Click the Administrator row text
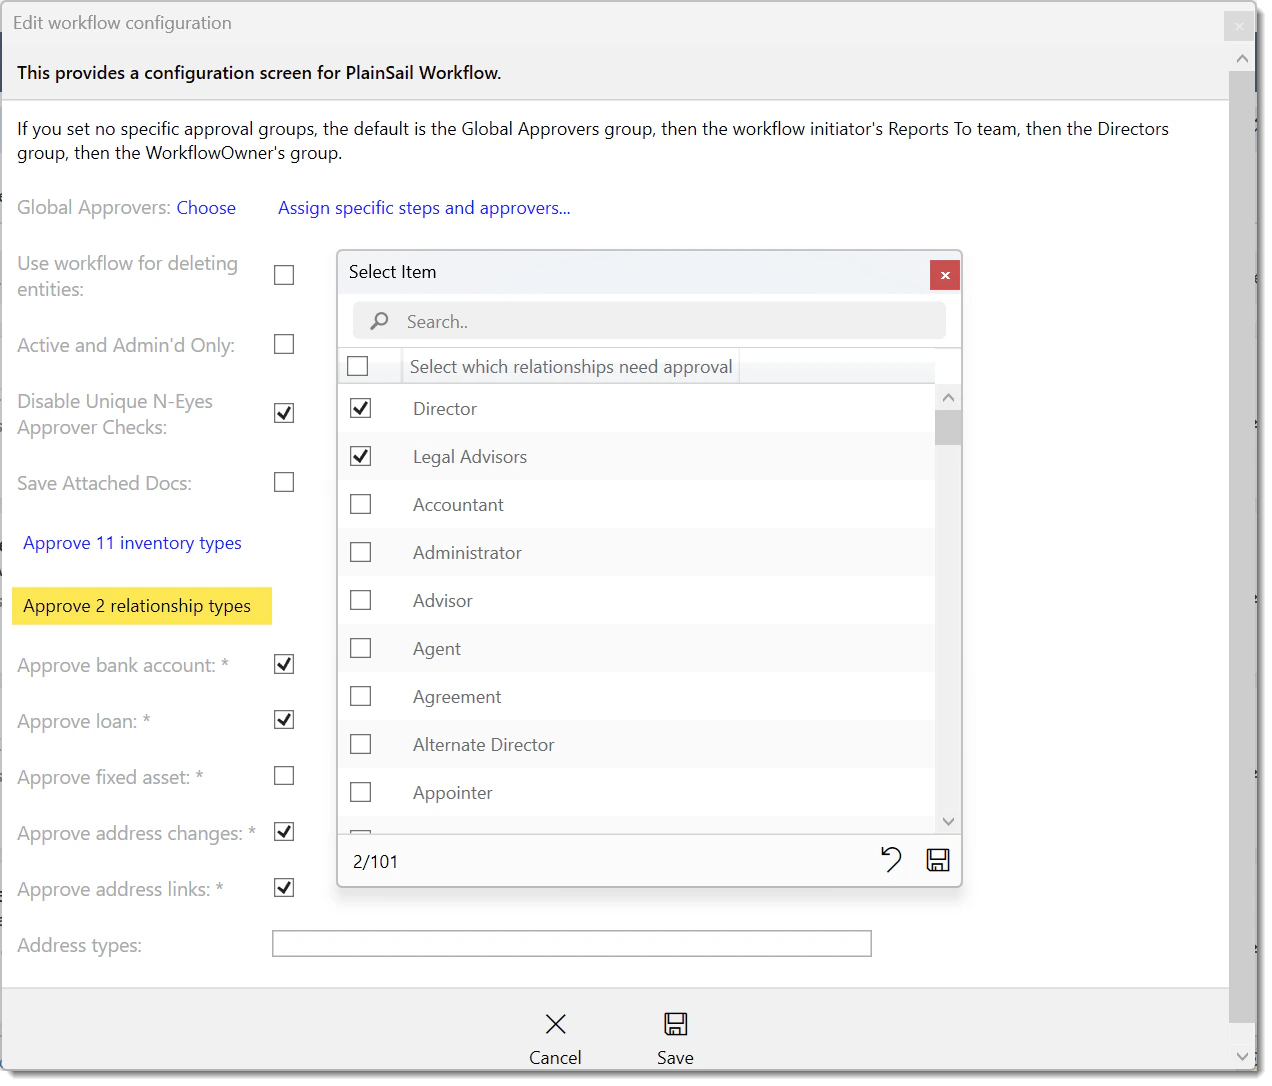The width and height of the screenshot is (1272, 1086). click(x=467, y=552)
